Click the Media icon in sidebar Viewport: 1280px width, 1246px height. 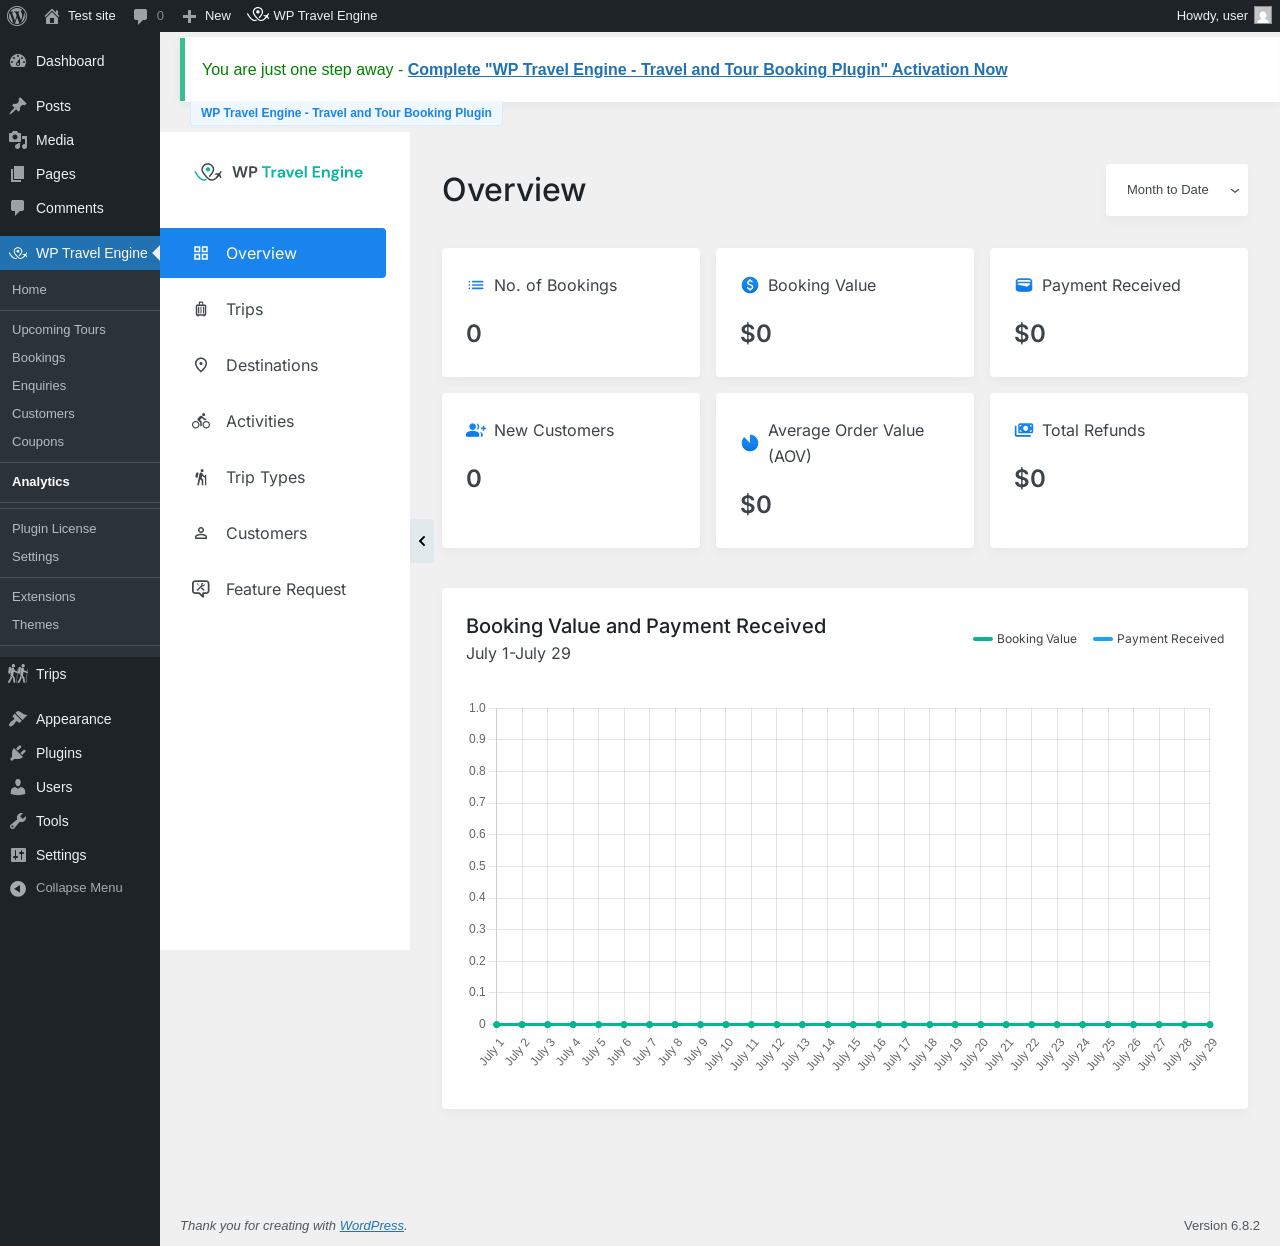(18, 140)
